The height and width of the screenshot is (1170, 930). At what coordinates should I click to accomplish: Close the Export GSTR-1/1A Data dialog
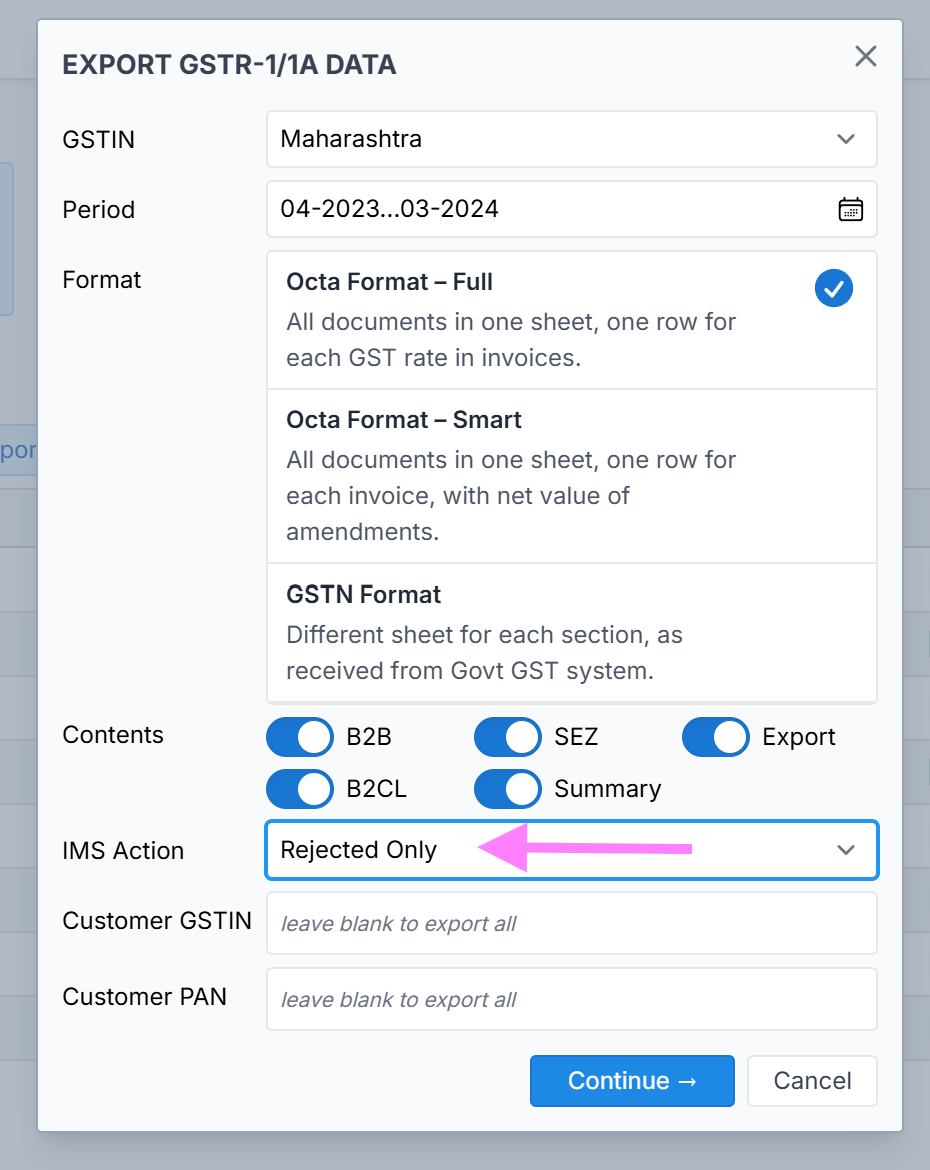(x=865, y=57)
